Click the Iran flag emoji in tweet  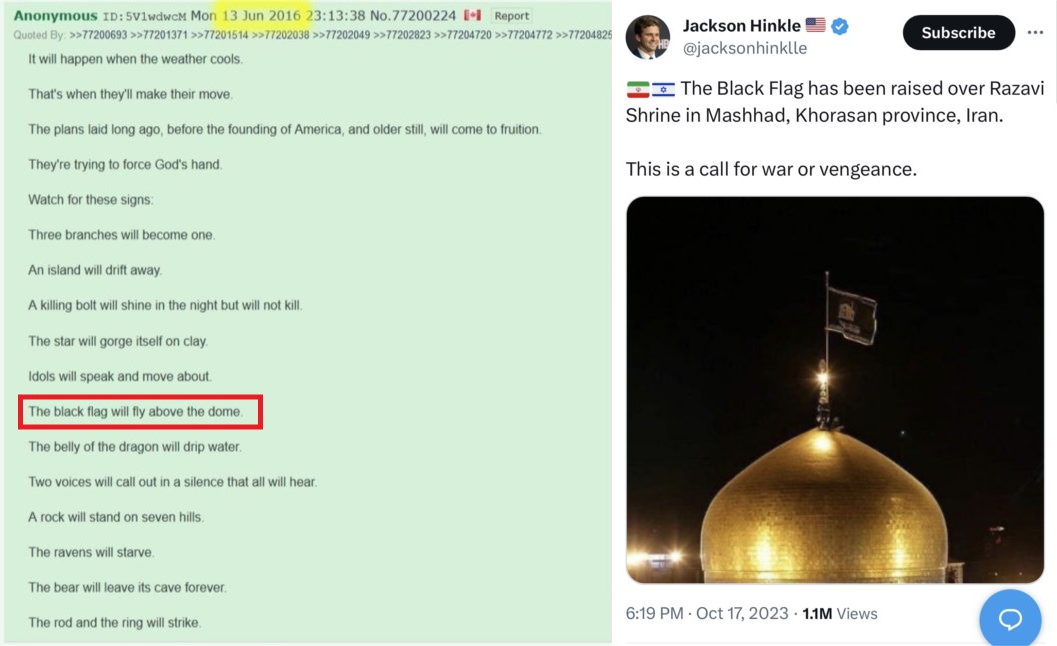pyautogui.click(x=638, y=89)
